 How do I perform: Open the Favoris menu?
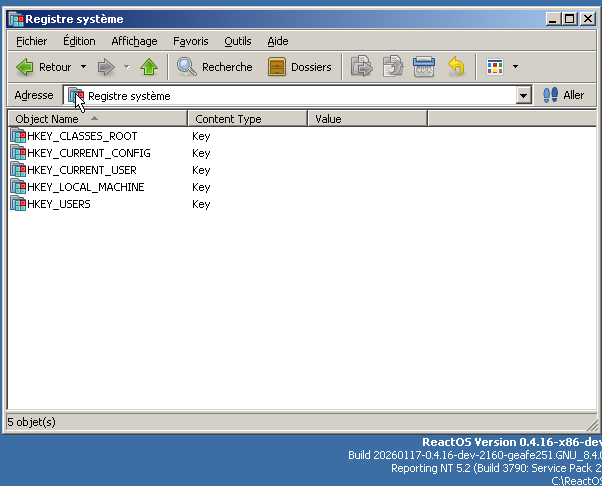pyautogui.click(x=190, y=41)
